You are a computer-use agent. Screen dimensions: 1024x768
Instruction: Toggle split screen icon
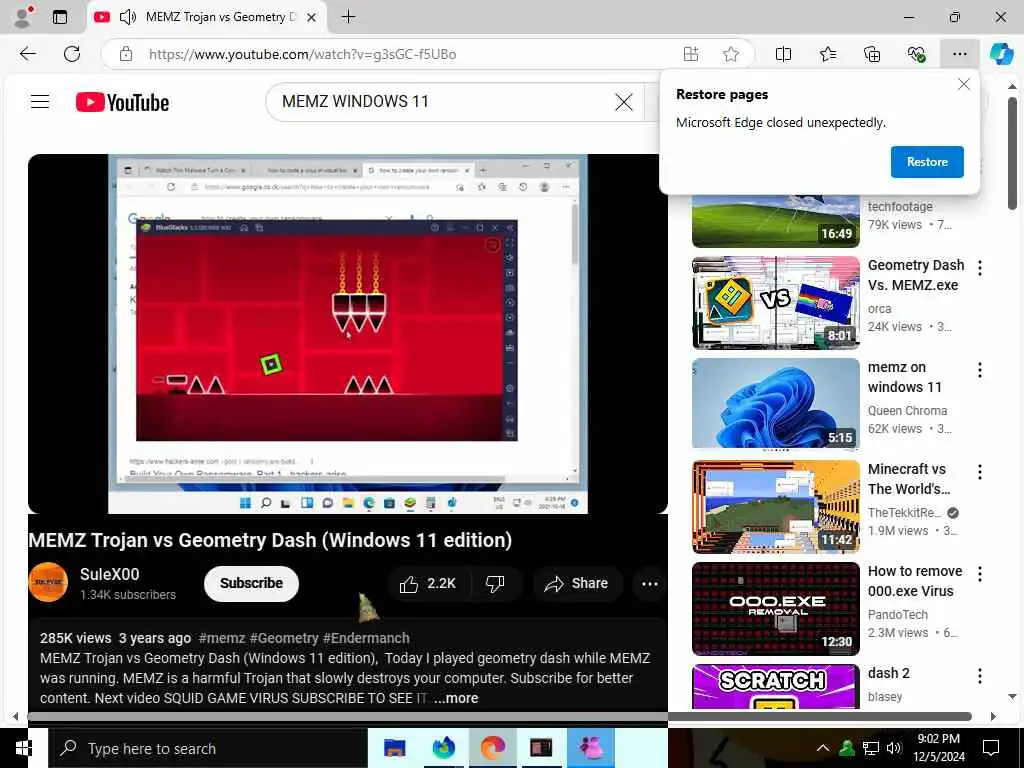click(783, 54)
